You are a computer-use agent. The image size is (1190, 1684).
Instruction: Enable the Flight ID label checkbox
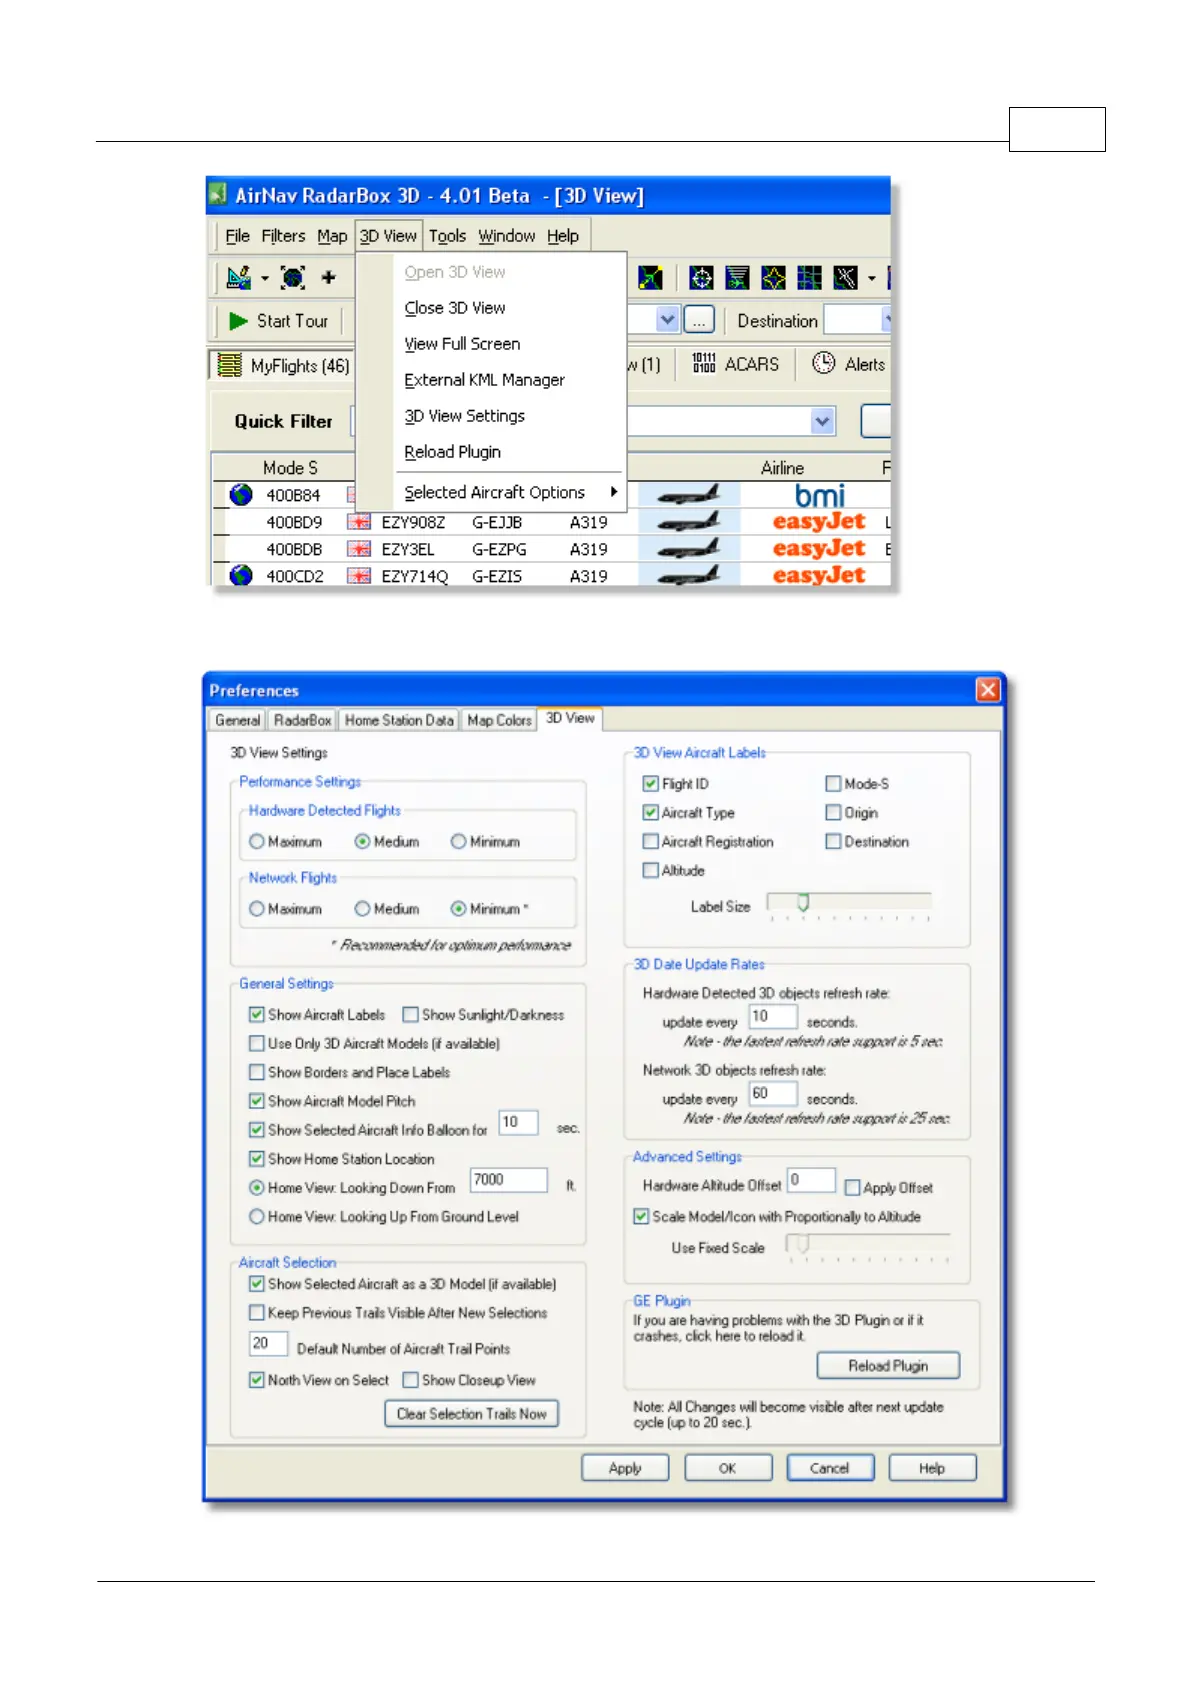[650, 784]
